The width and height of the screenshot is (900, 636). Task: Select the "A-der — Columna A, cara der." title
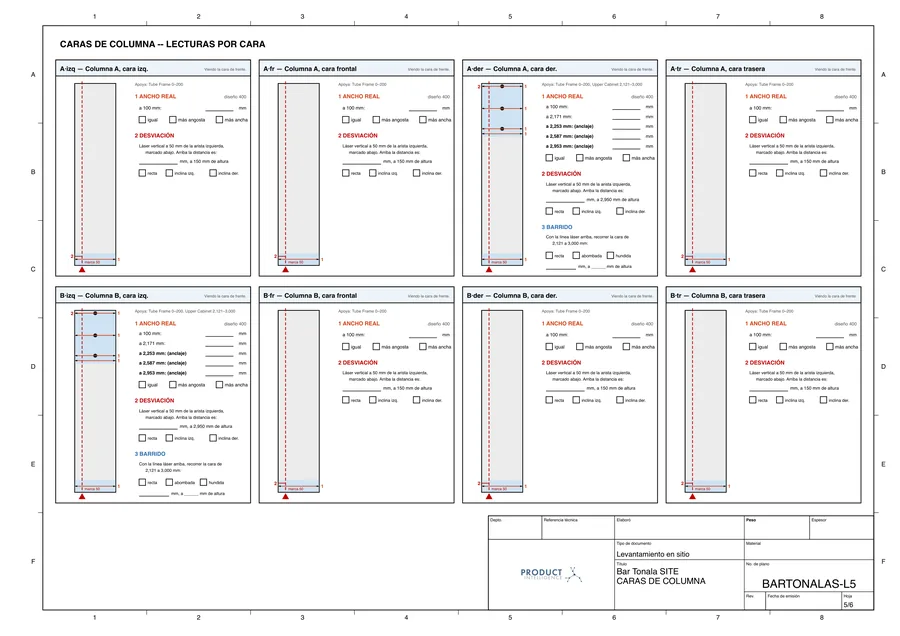click(512, 69)
